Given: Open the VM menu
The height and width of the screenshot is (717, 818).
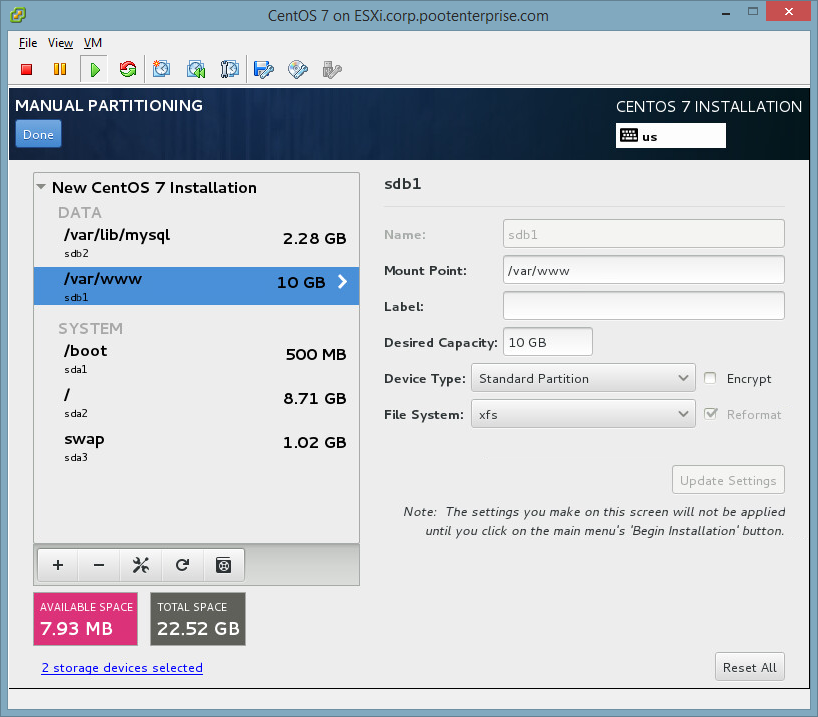Looking at the screenshot, I should tap(93, 43).
